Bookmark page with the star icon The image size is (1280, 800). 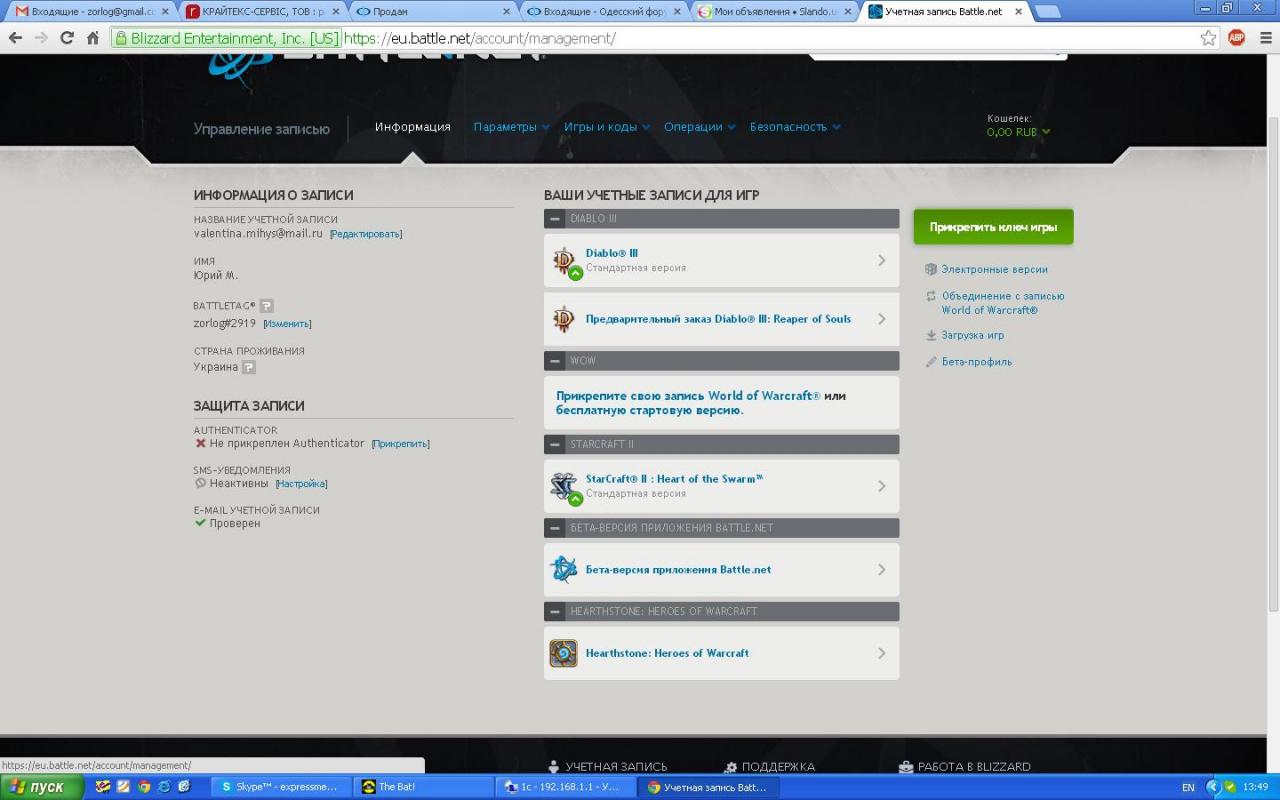click(x=1209, y=38)
